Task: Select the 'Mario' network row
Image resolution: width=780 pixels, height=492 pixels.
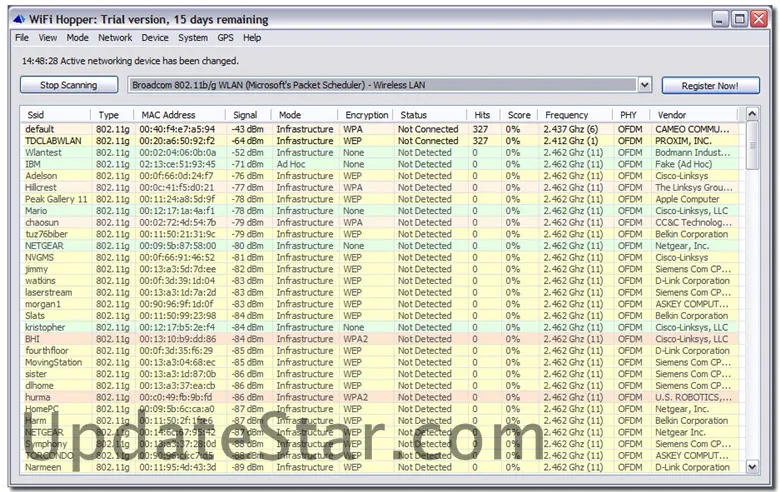Action: pyautogui.click(x=383, y=211)
